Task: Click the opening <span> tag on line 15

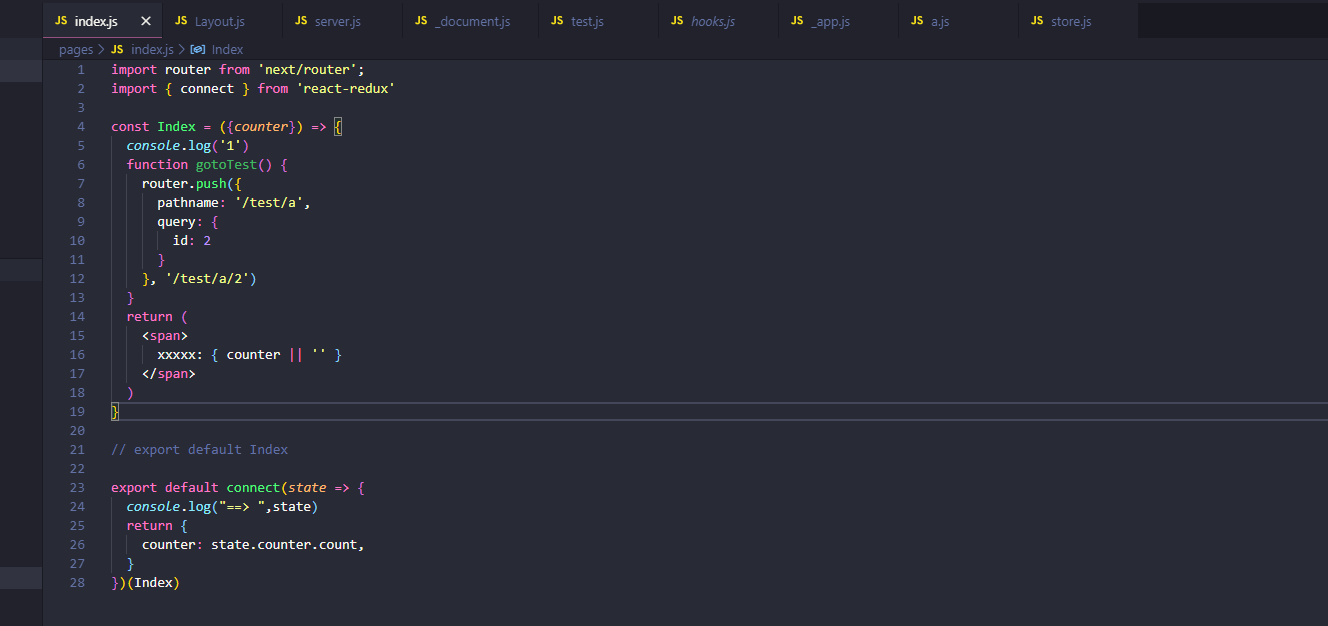Action: coord(165,336)
